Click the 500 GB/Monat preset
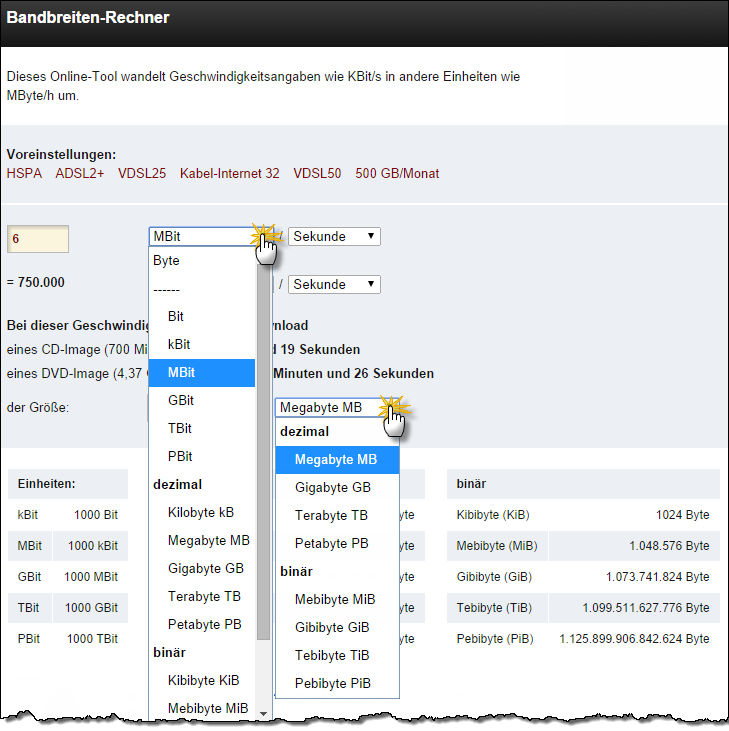 coord(397,173)
